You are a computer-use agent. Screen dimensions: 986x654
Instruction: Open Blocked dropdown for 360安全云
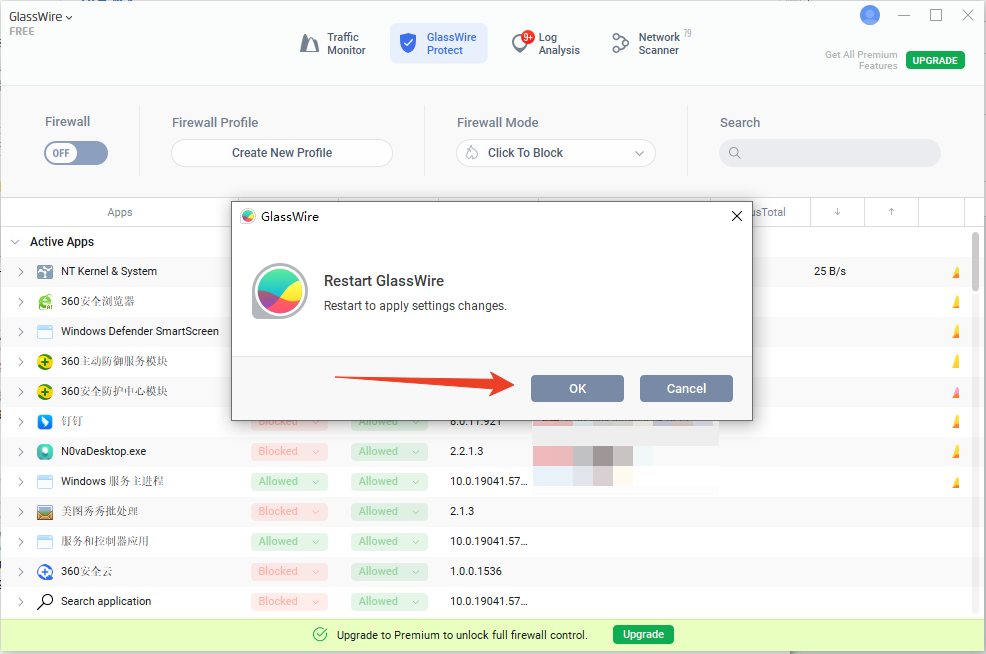coord(289,572)
